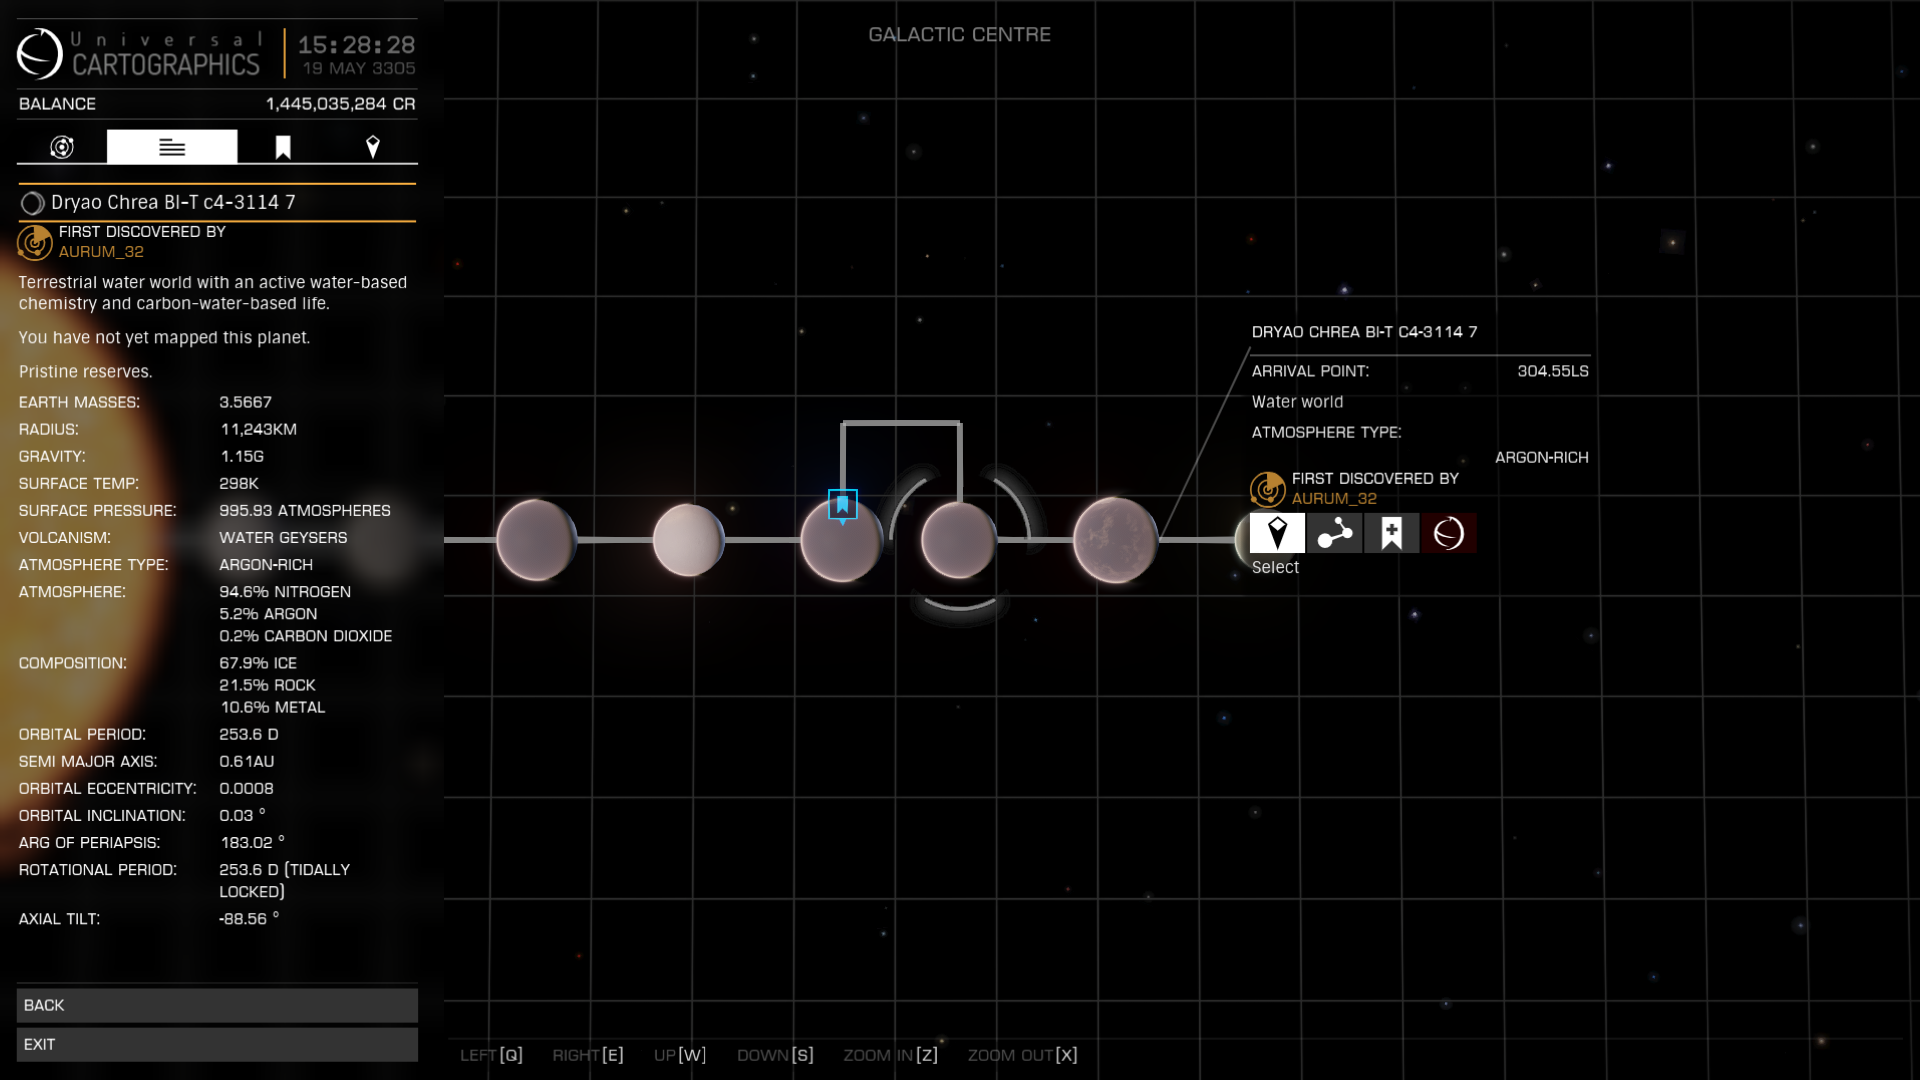Select the fourth planet with orbit rings
The image size is (1920, 1080).
(x=958, y=540)
